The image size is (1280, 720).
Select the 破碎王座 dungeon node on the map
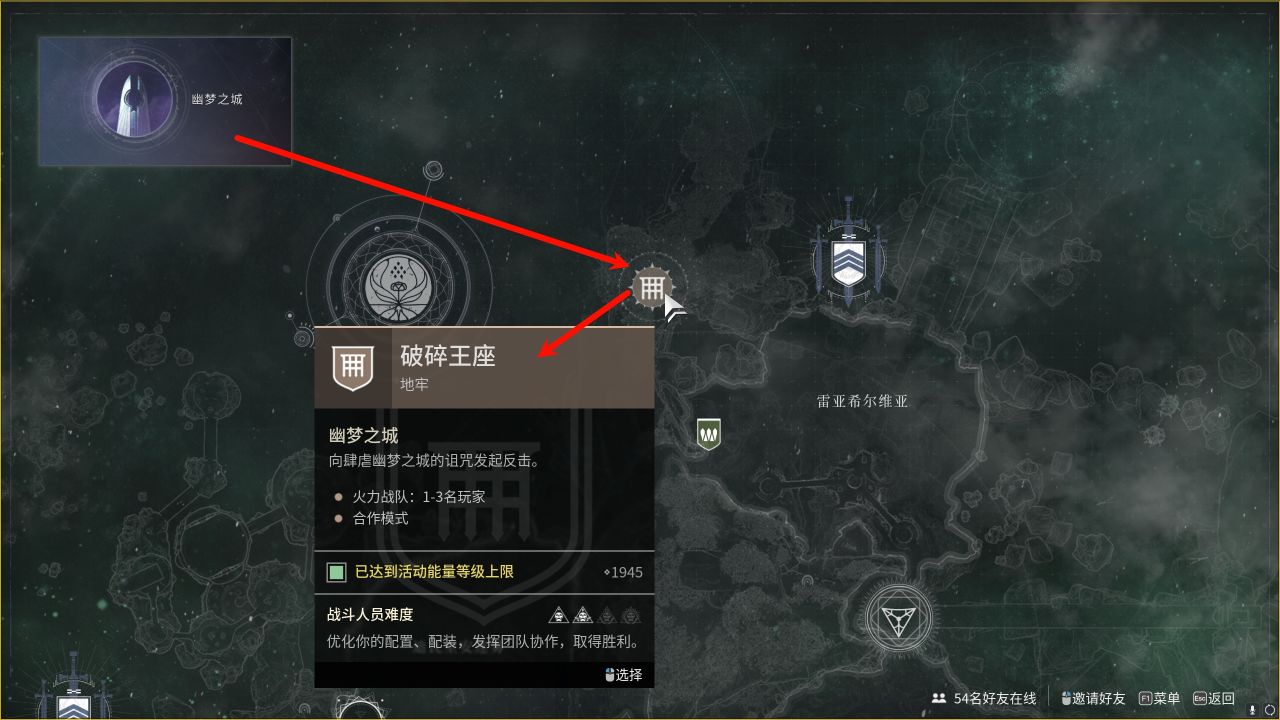click(x=650, y=289)
